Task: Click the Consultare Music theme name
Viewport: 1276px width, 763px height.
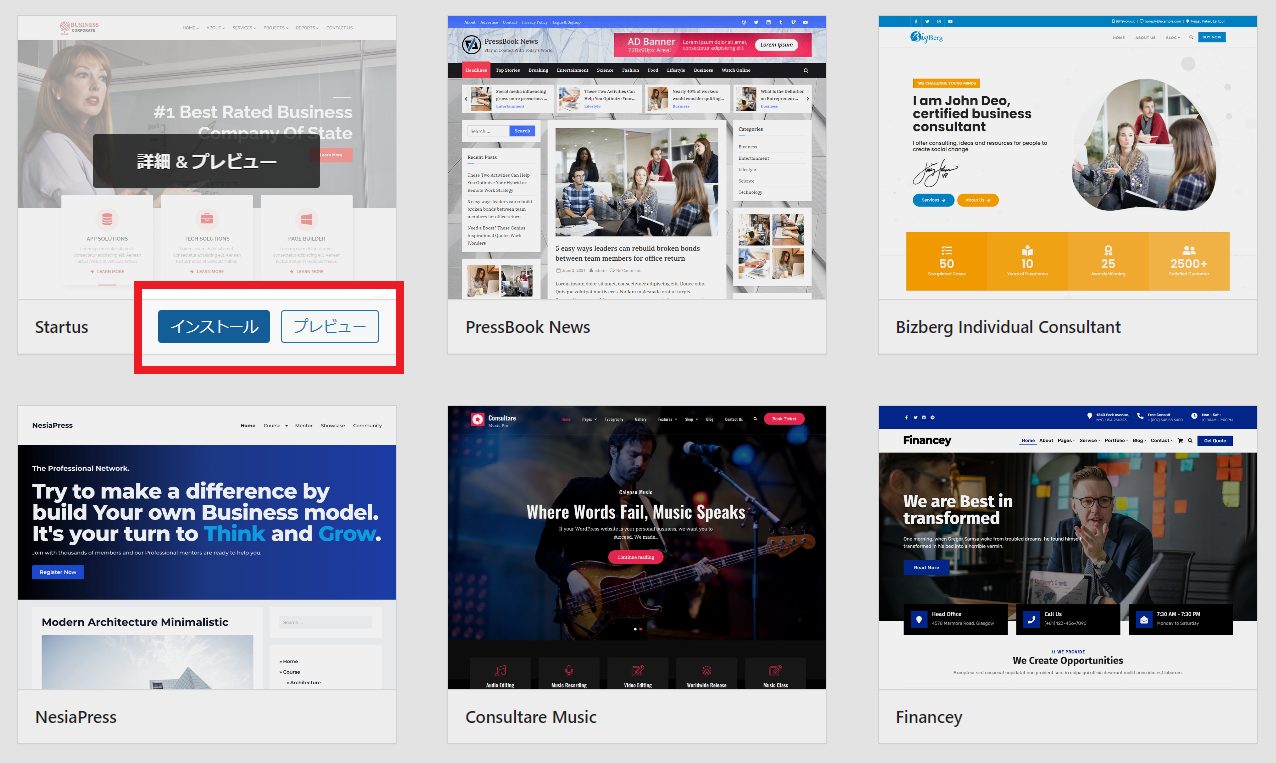Action: [x=531, y=717]
